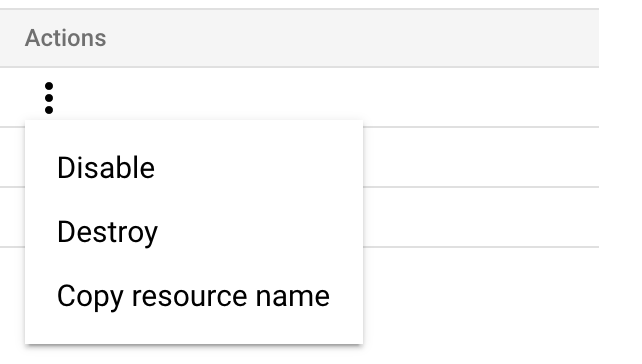This screenshot has width=642, height=364.
Task: Pick the last popup item, Copy resource name
Action: pos(194,296)
